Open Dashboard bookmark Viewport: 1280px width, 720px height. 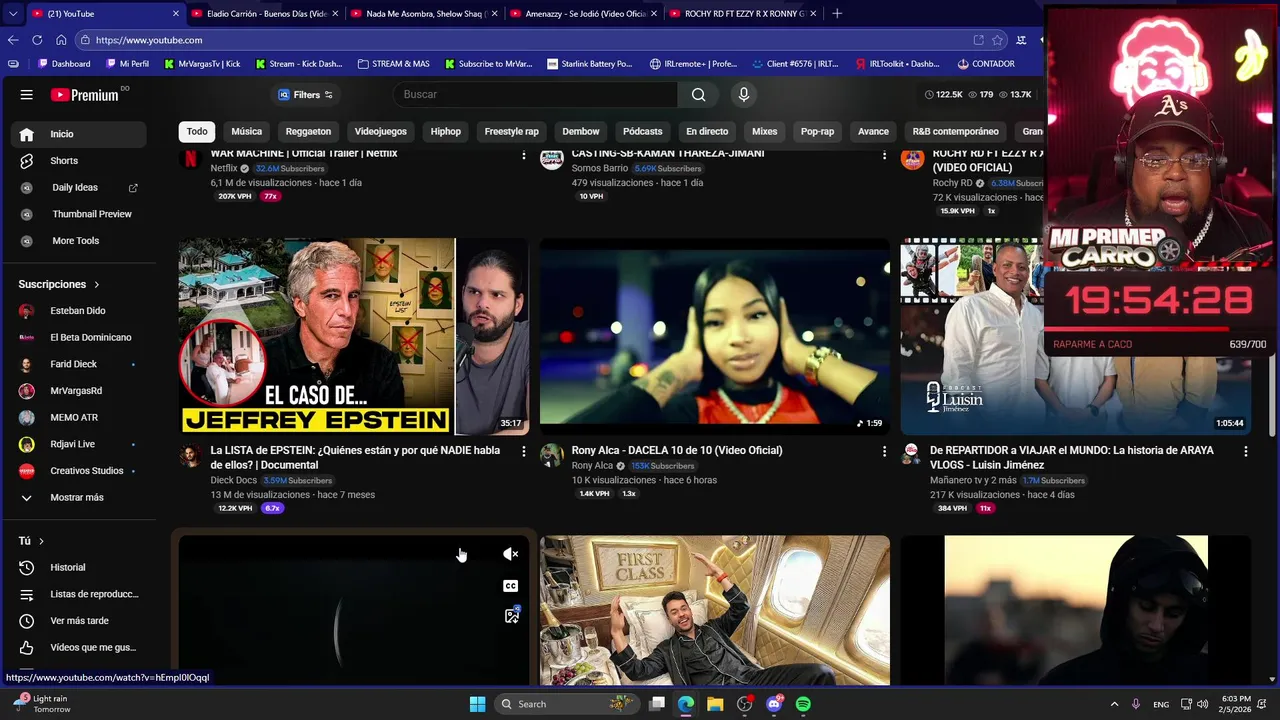(64, 64)
